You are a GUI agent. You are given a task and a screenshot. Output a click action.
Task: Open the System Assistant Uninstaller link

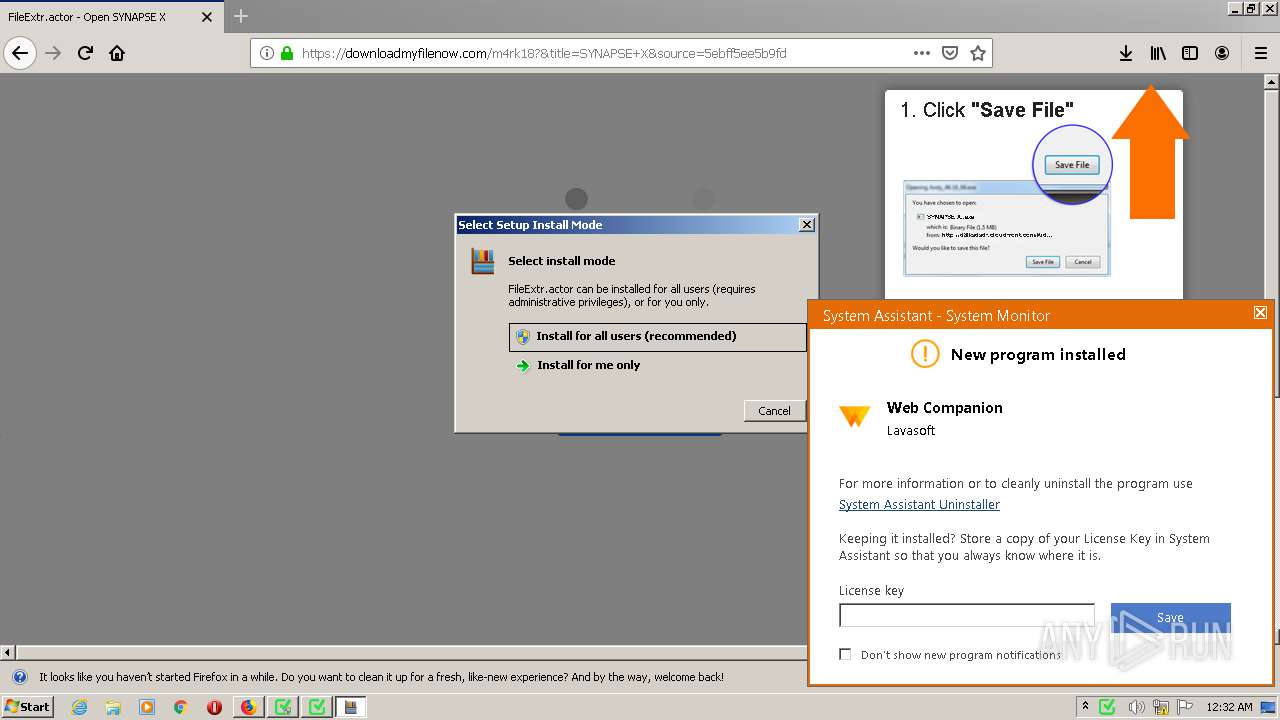point(919,505)
